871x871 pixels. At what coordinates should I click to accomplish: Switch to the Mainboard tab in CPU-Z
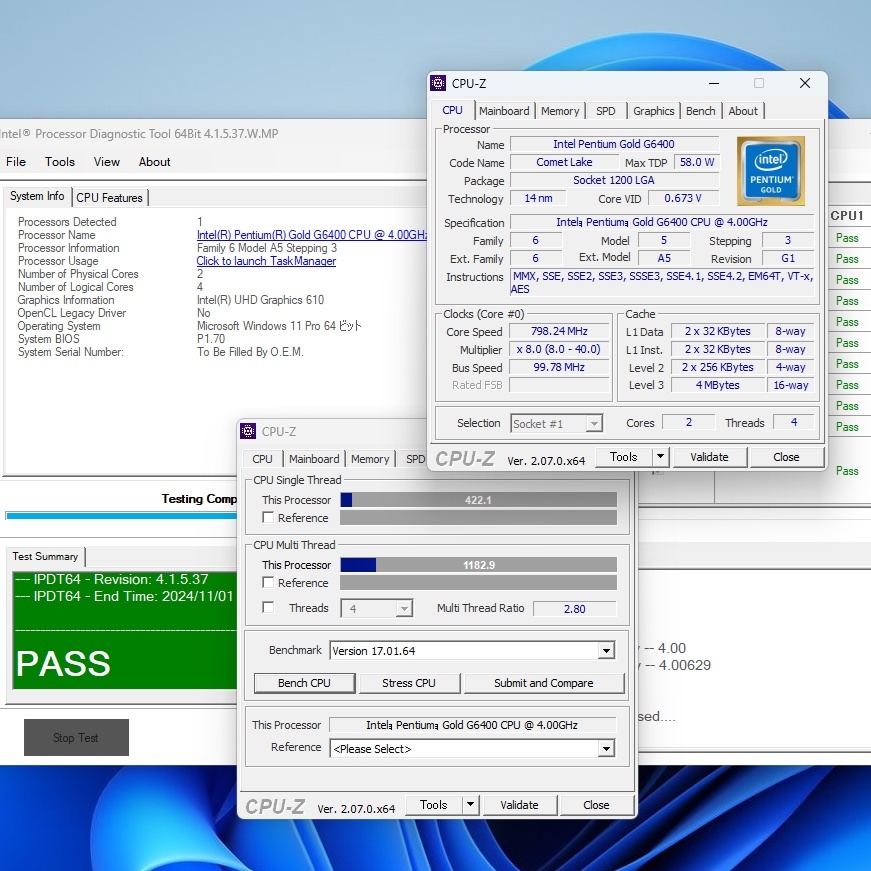[x=503, y=111]
